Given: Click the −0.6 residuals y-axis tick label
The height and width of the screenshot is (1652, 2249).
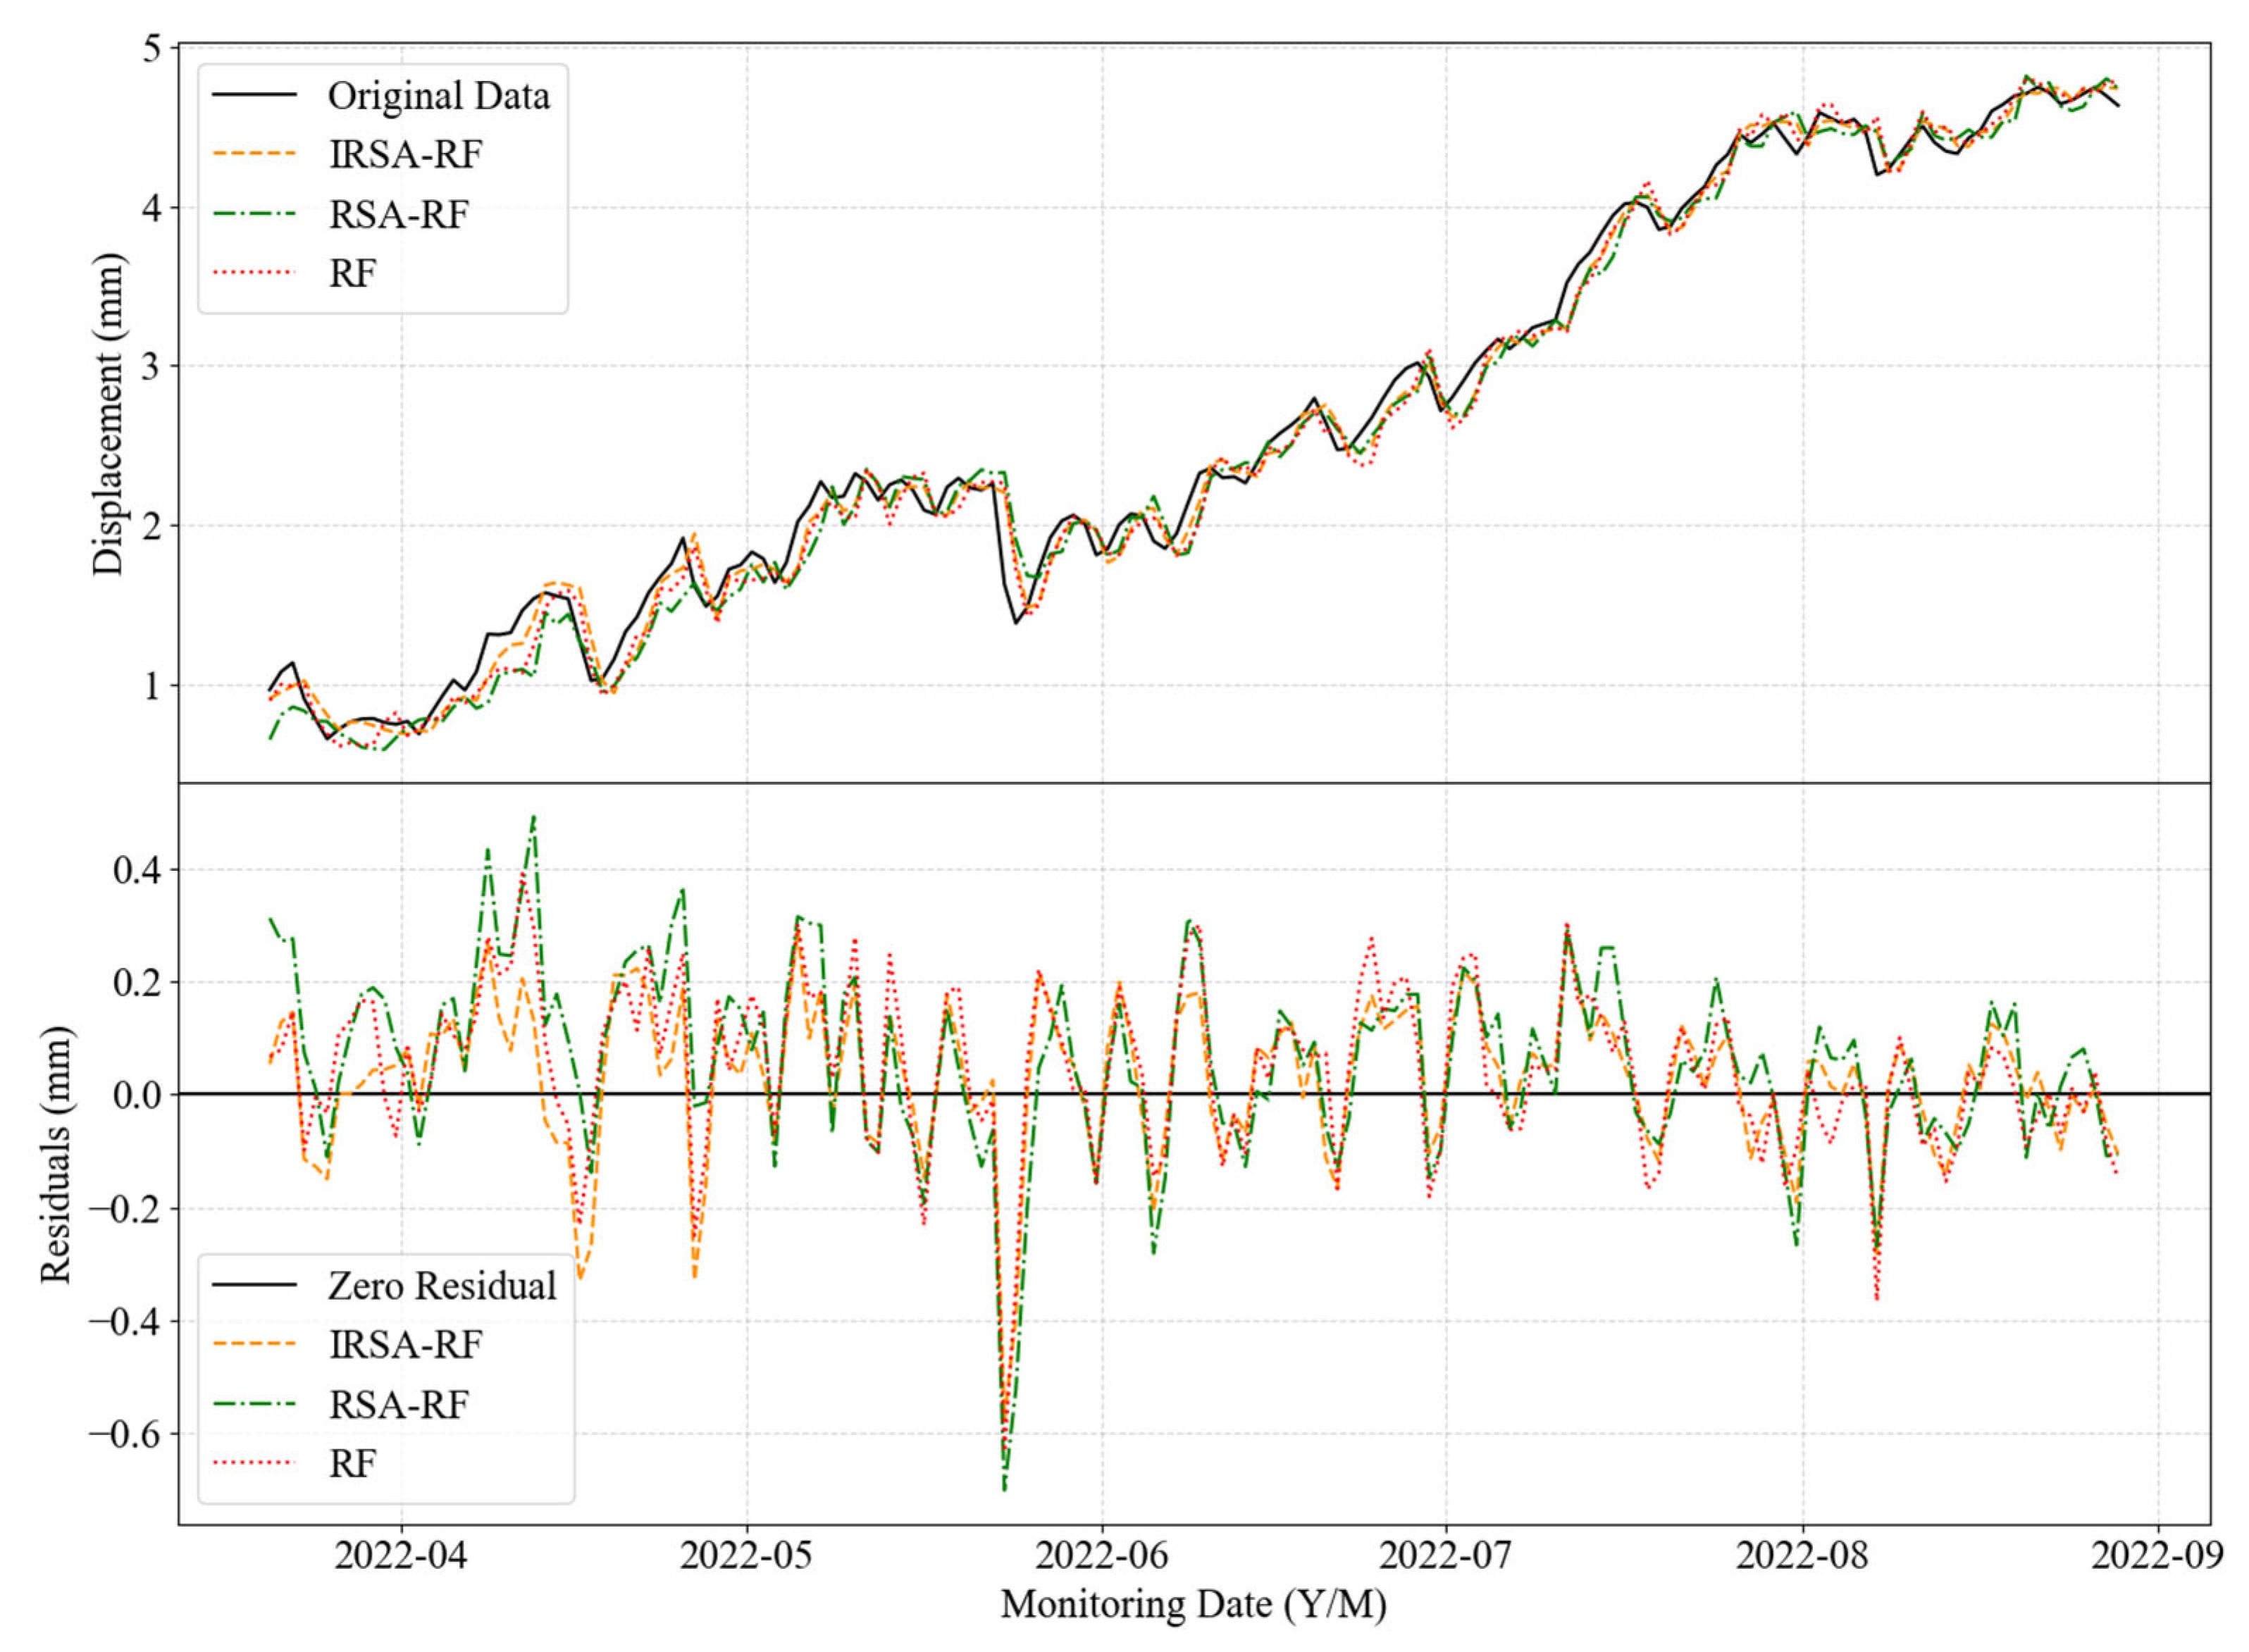Looking at the screenshot, I should [125, 1434].
